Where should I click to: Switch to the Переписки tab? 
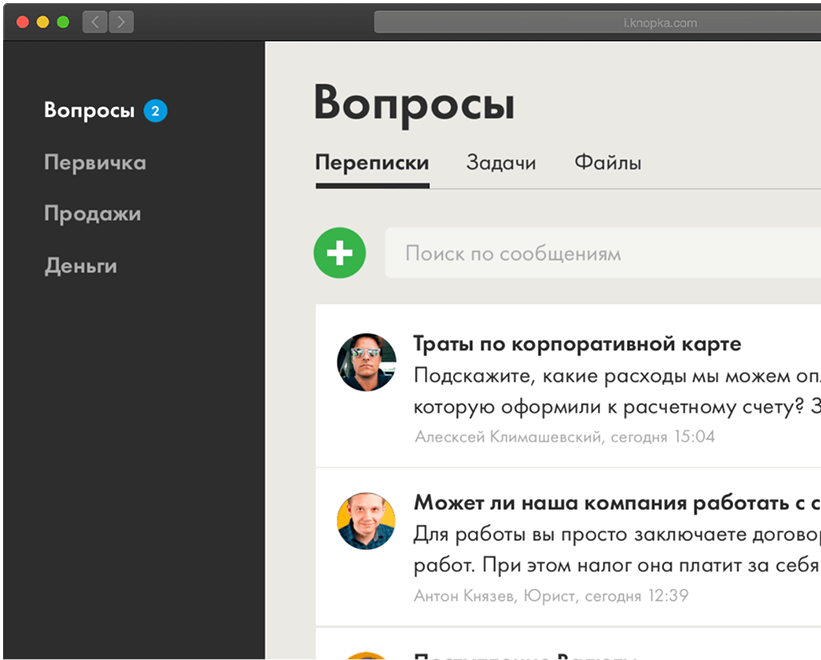point(372,163)
